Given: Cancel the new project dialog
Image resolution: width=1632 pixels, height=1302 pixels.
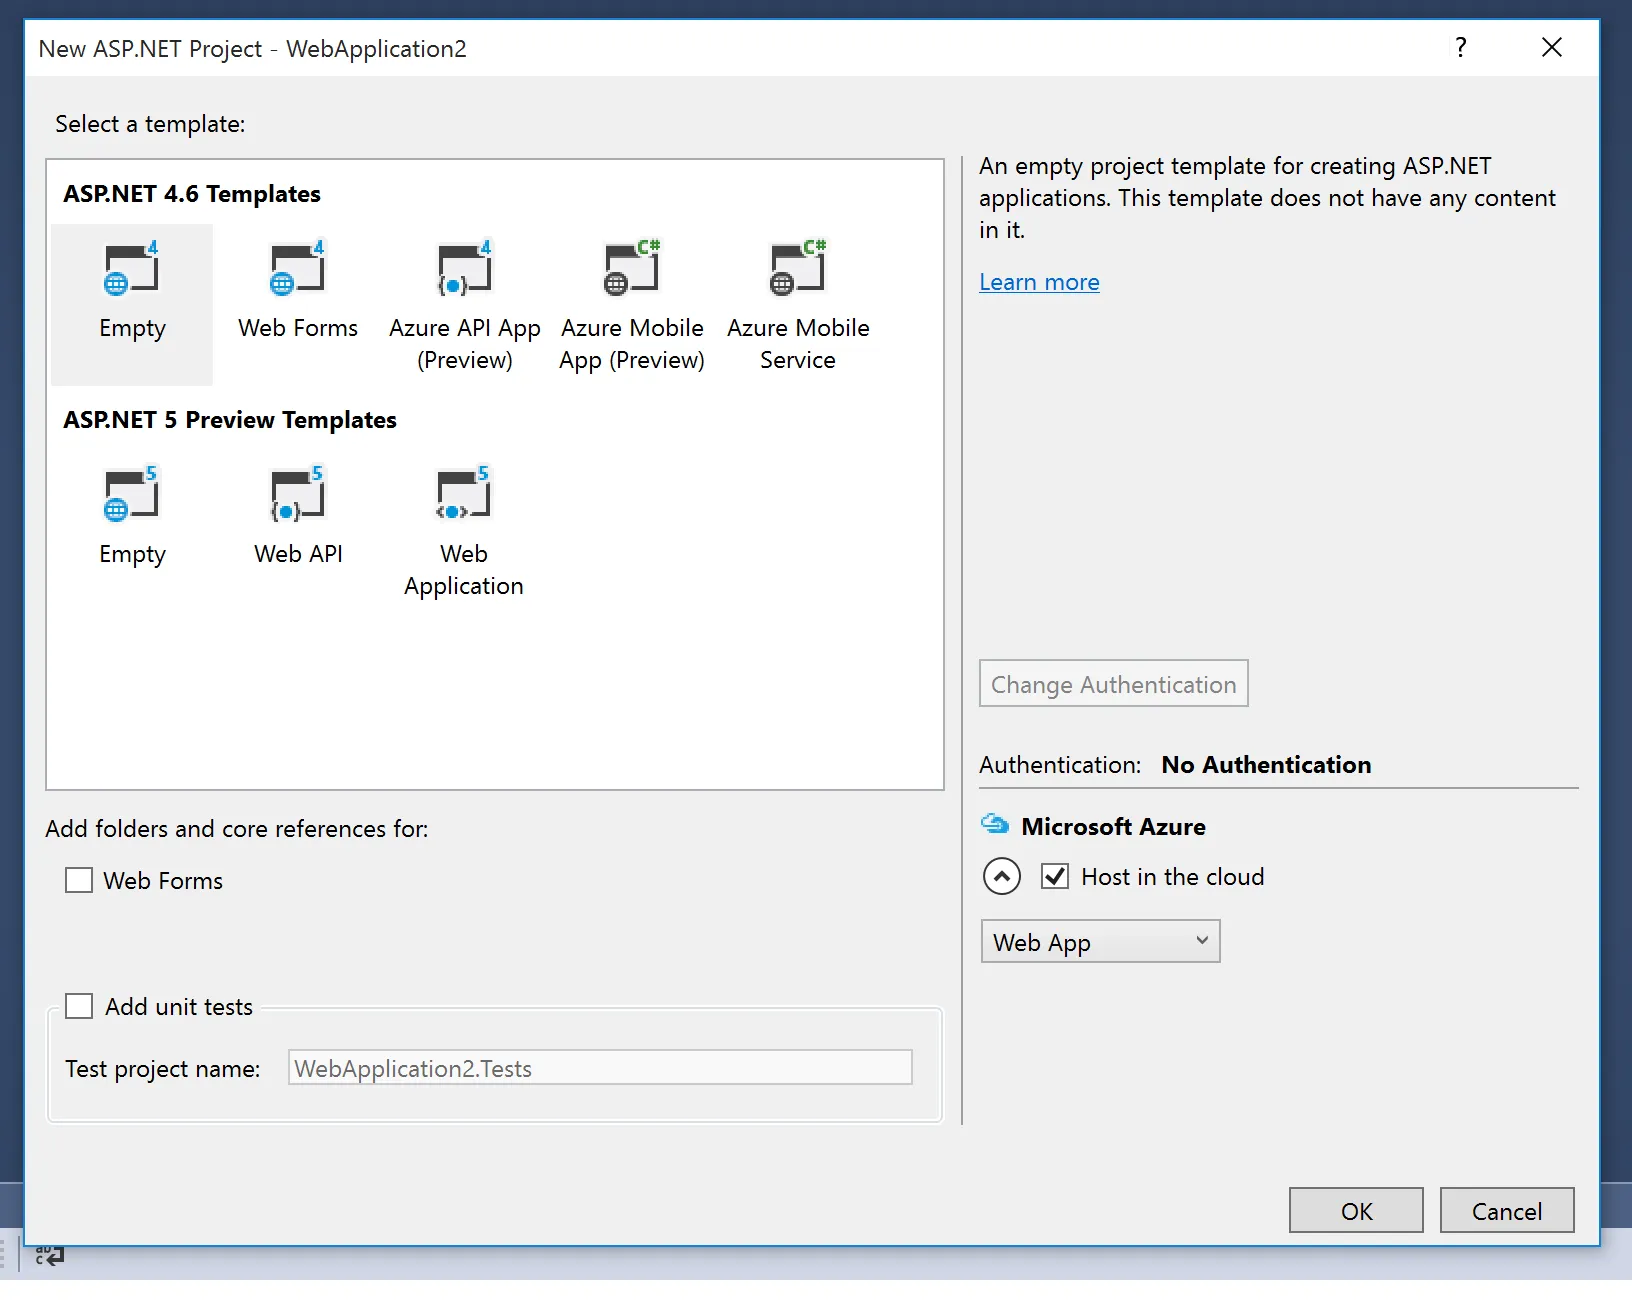Looking at the screenshot, I should [1507, 1211].
